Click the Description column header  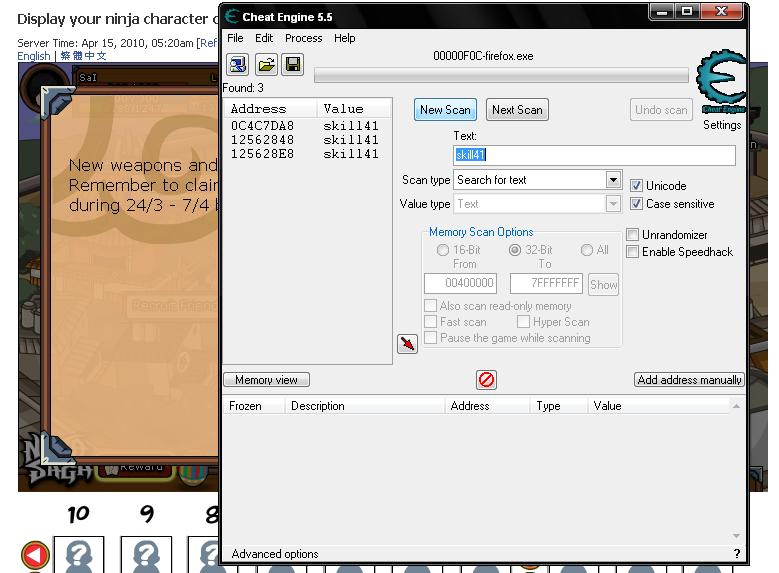(365, 406)
